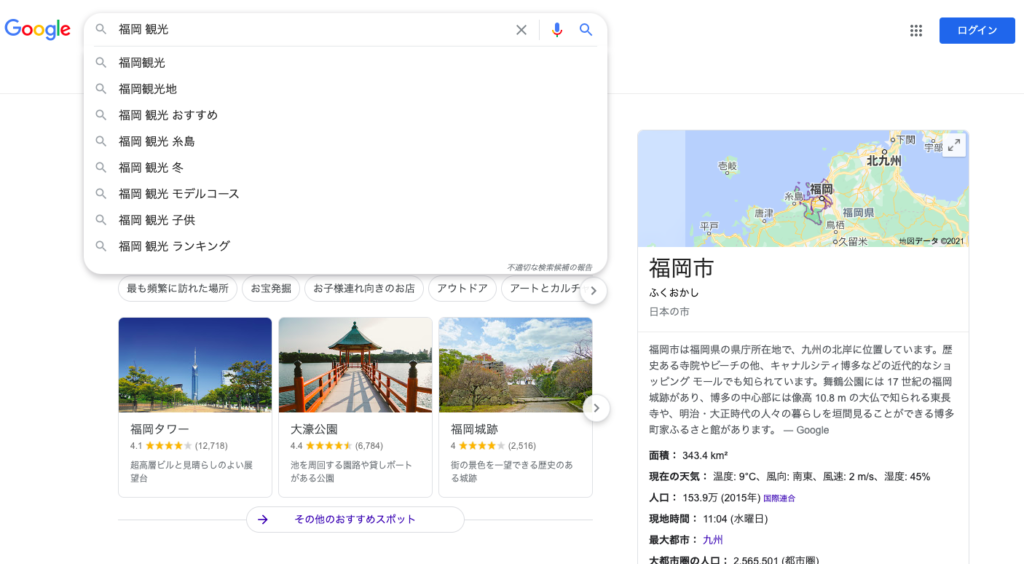Click the 現地時間 11:04 text

coord(709,519)
